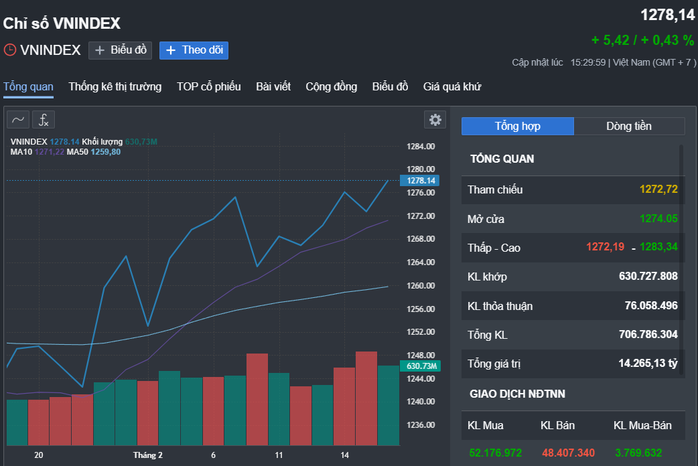This screenshot has width=698, height=466.
Task: Click the GIAO DỊCH NĐTNN section heading
Action: pos(517,394)
